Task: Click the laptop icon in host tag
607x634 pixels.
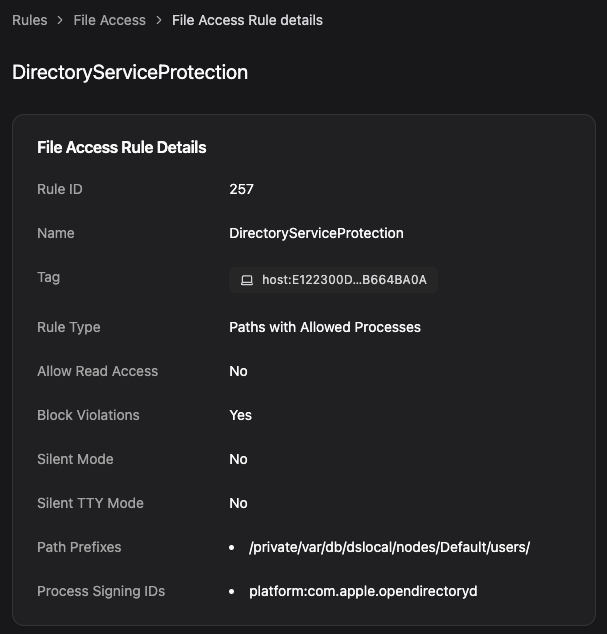Action: pyautogui.click(x=247, y=280)
